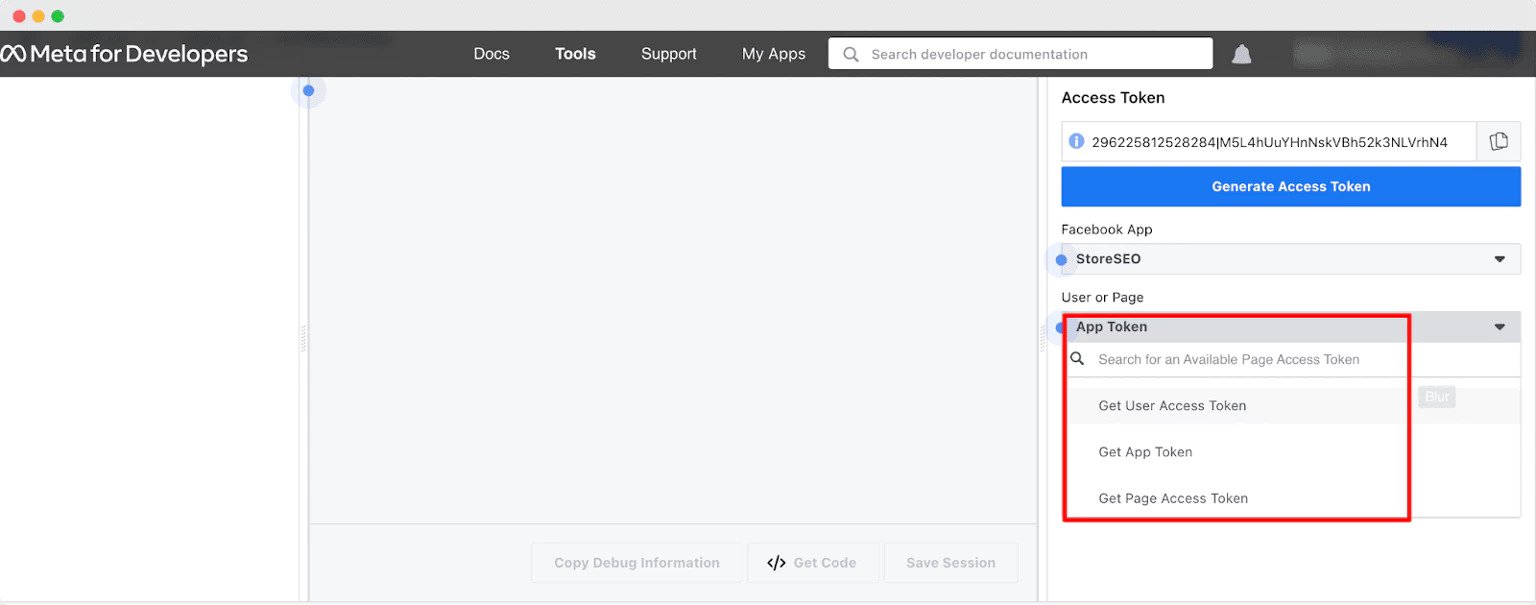Viewport: 1536px width, 605px height.
Task: Open the Support menu
Action: (x=669, y=54)
